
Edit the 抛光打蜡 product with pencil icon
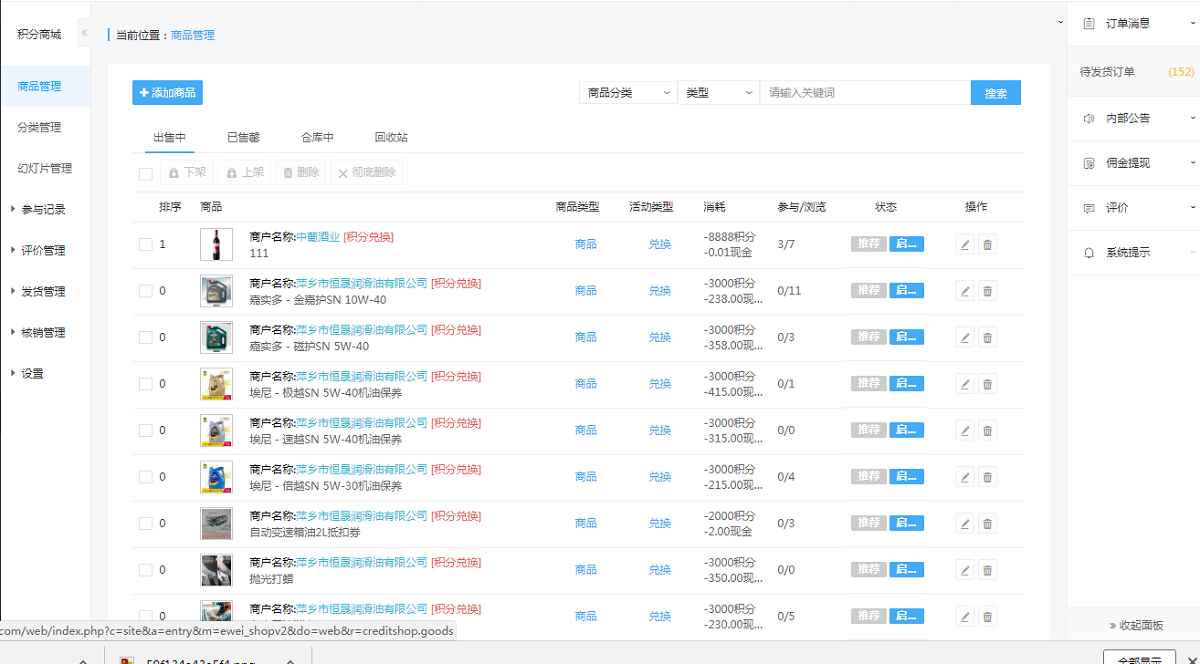click(965, 570)
